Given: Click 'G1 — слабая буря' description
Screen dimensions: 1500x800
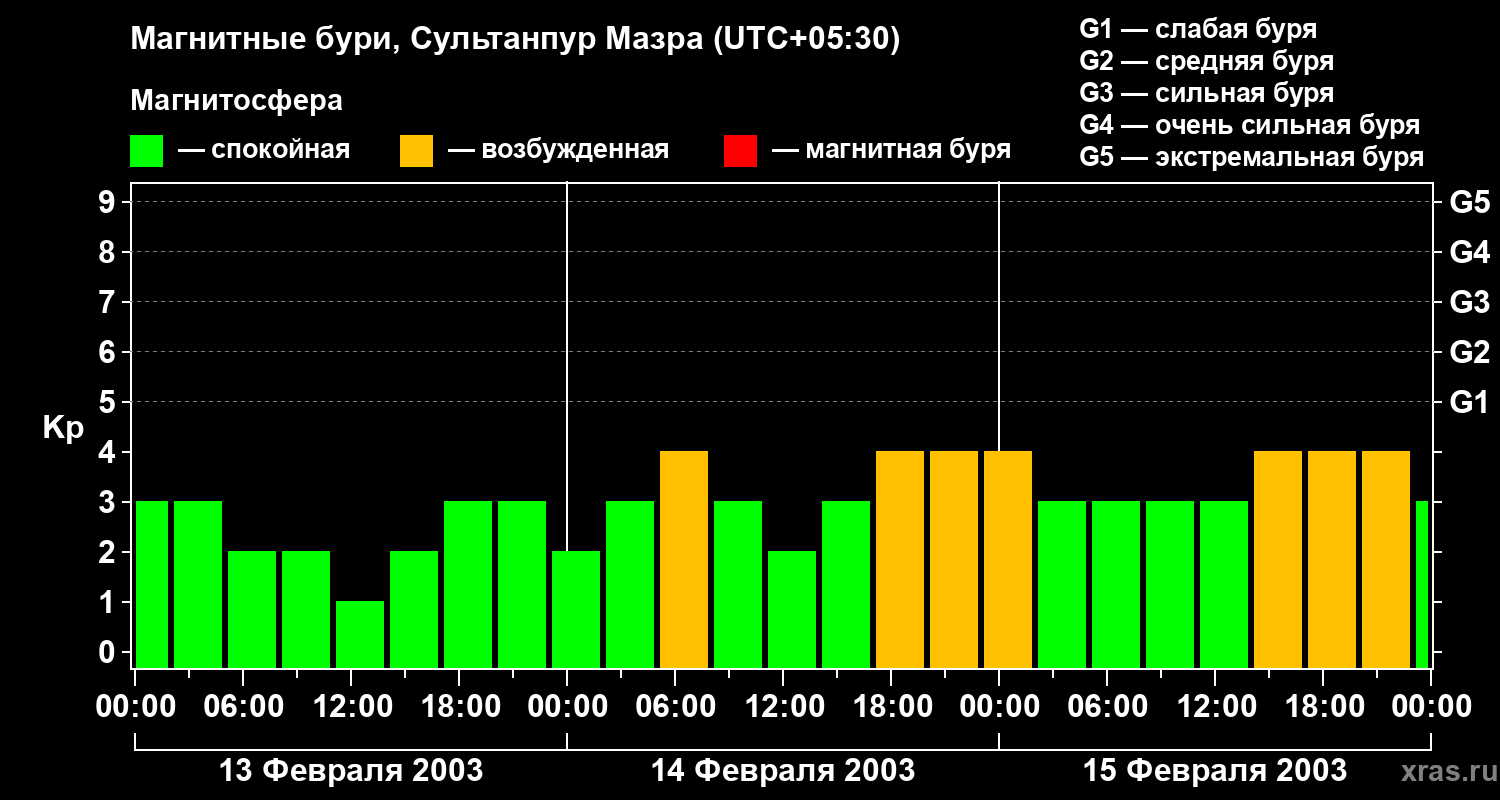Looking at the screenshot, I should click(1198, 29).
